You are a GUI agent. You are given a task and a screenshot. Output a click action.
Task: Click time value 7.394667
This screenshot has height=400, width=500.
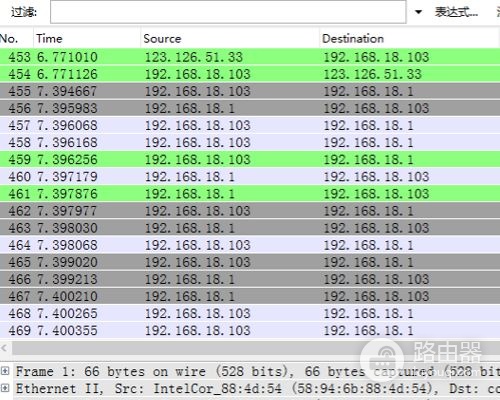tap(67, 91)
